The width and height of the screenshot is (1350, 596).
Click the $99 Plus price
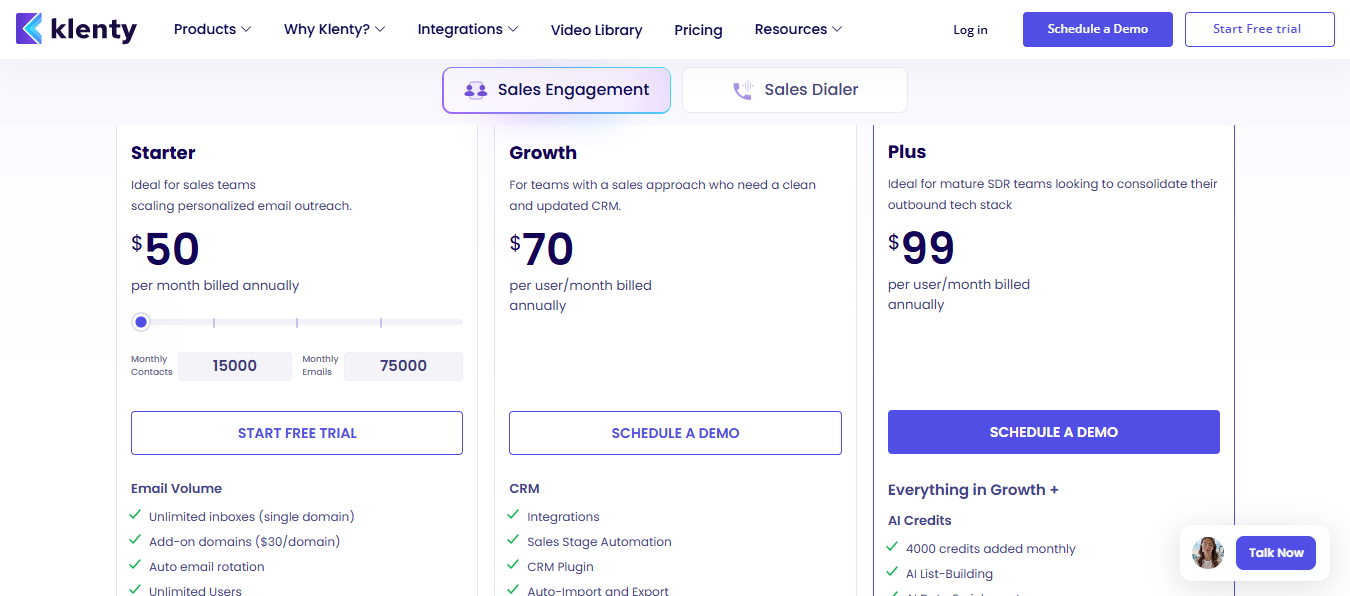pyautogui.click(x=921, y=249)
